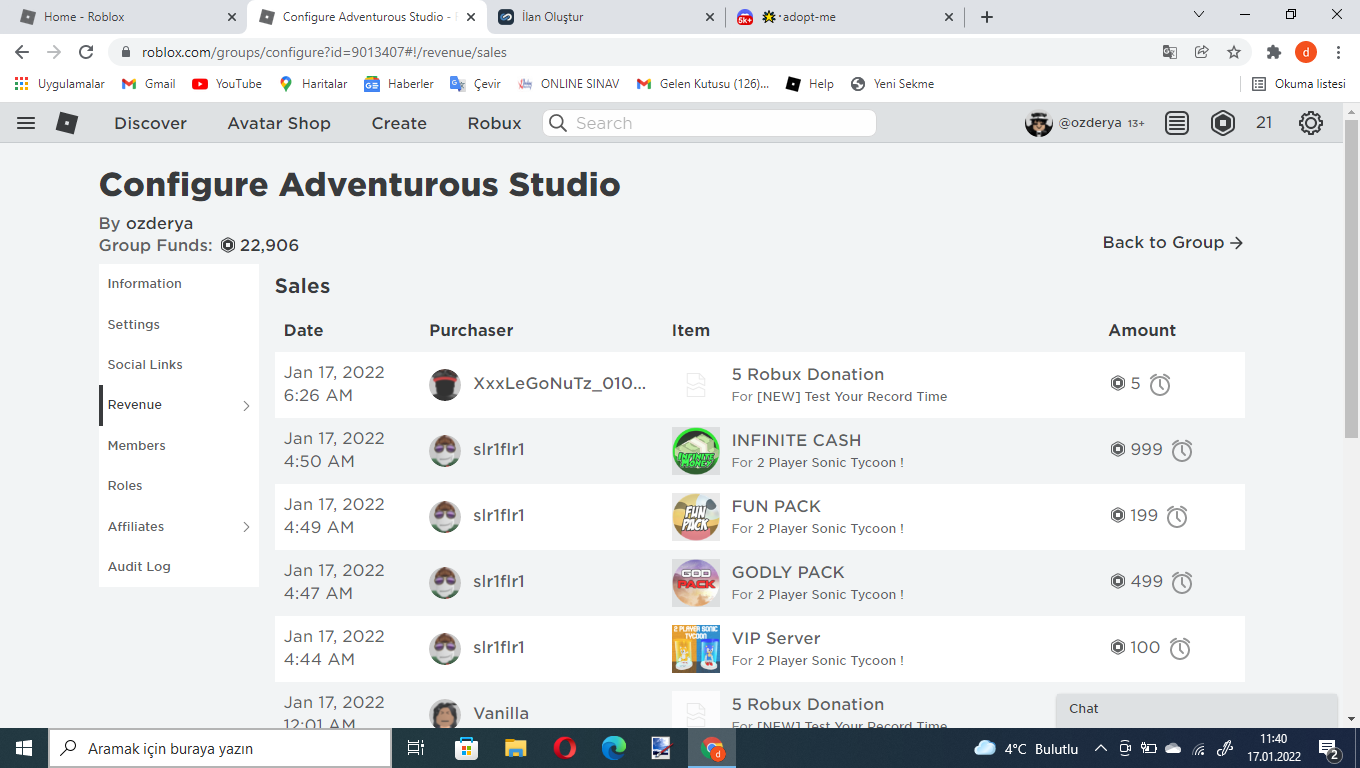The image size is (1360, 768).
Task: Open the Create page link
Action: (399, 123)
